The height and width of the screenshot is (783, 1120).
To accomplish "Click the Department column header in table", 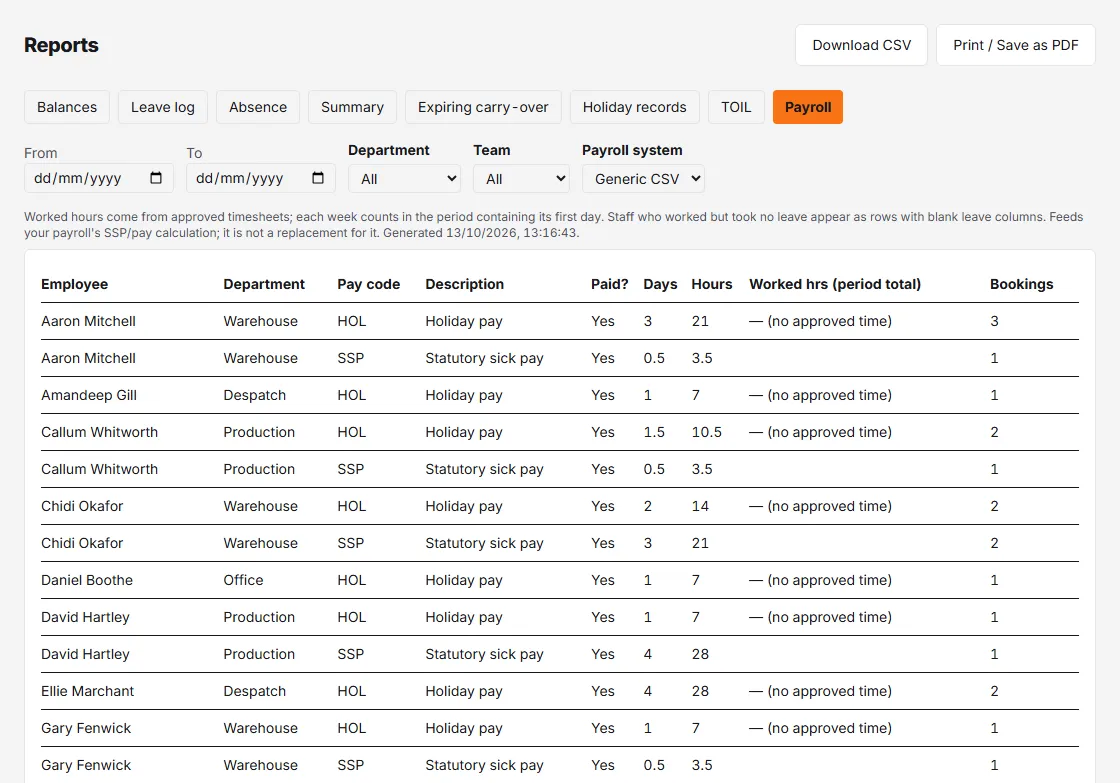I will 264,284.
